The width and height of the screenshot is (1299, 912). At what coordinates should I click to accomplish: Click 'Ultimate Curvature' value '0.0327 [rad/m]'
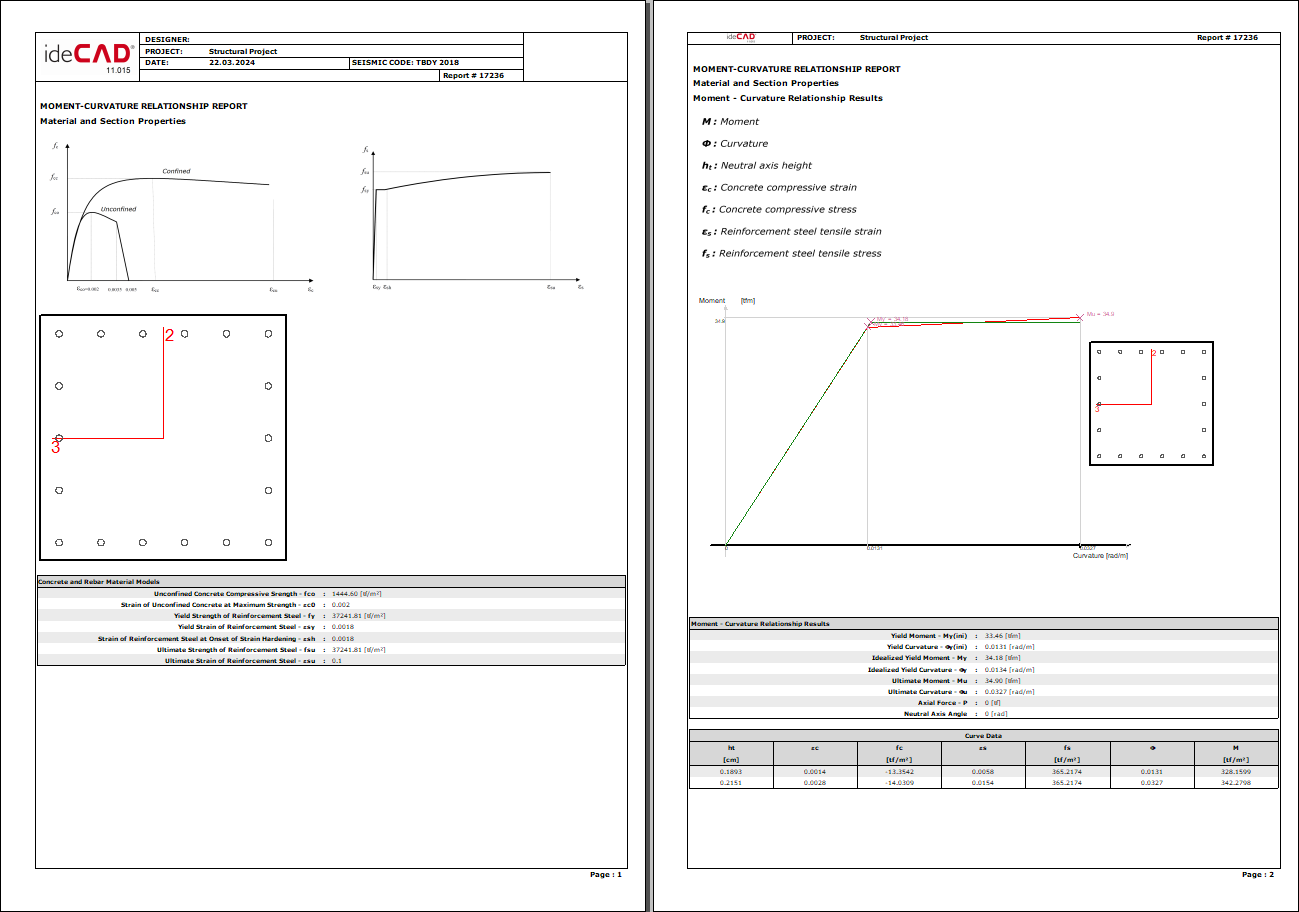(1009, 692)
